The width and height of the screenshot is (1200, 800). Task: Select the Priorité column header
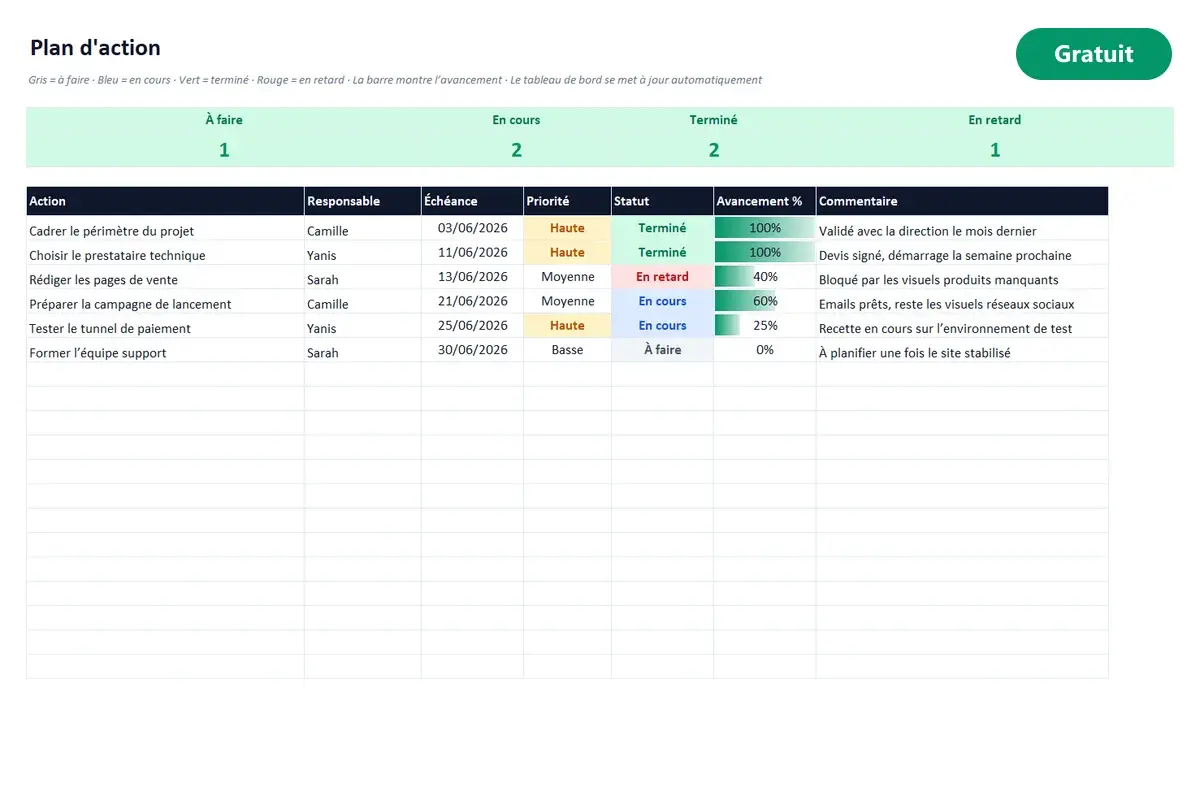point(567,201)
